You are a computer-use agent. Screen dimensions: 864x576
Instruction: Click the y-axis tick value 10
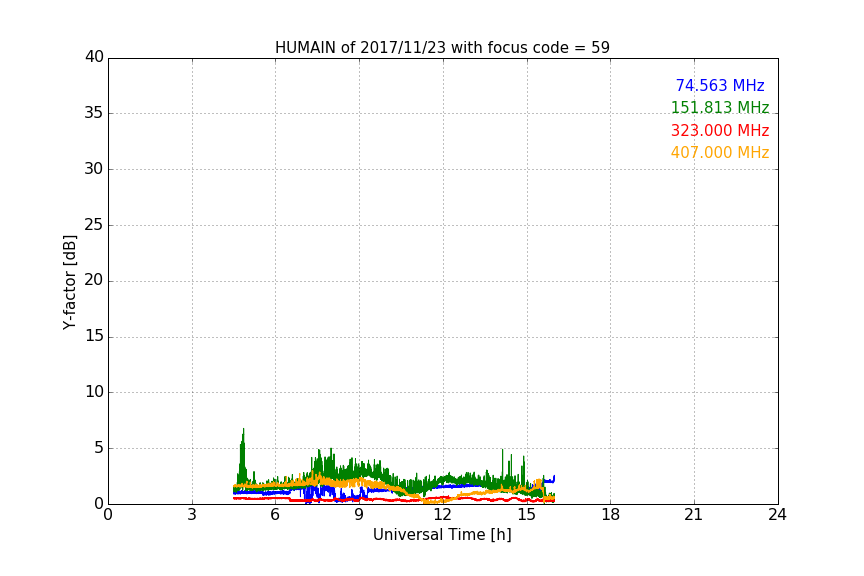tap(94, 392)
